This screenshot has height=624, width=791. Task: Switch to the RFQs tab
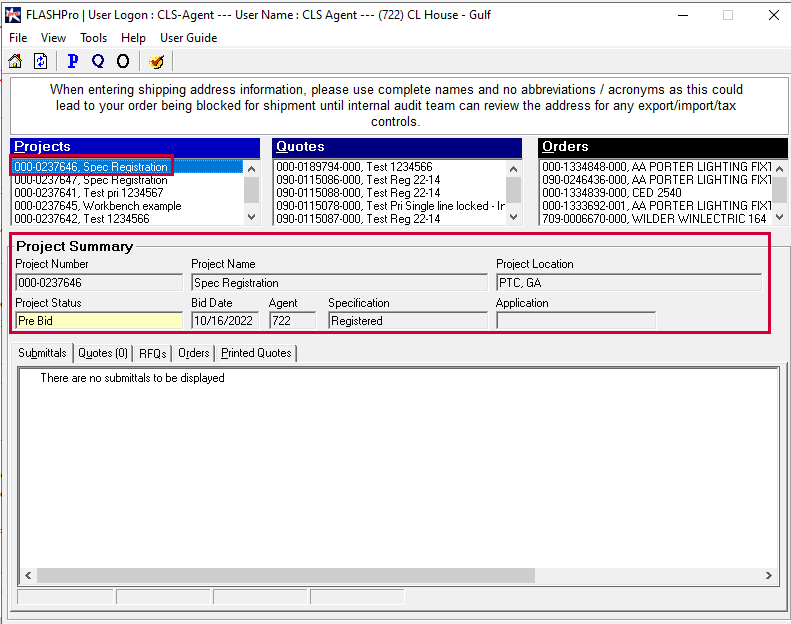tap(152, 353)
